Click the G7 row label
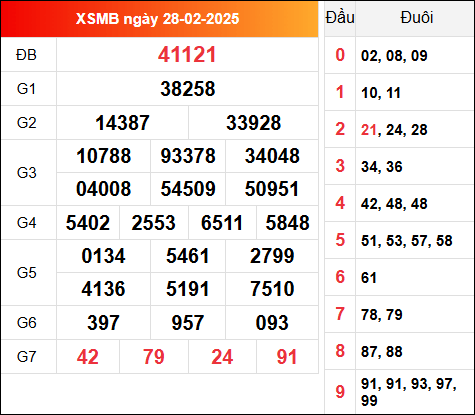The image size is (475, 415). [26, 357]
